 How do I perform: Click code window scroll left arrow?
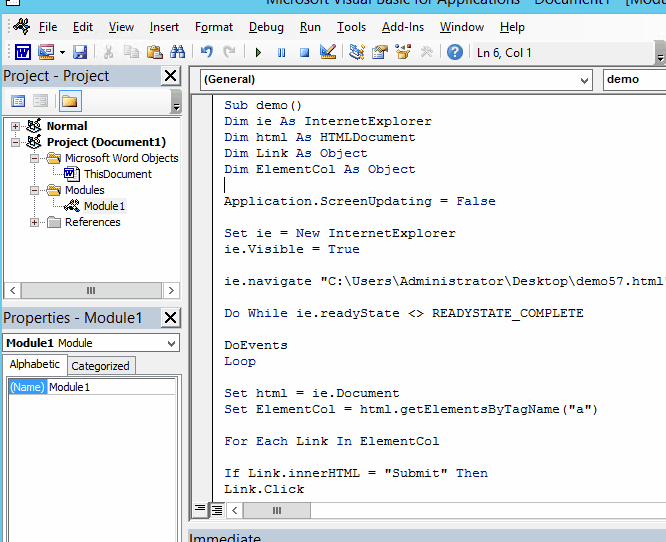pyautogui.click(x=235, y=510)
